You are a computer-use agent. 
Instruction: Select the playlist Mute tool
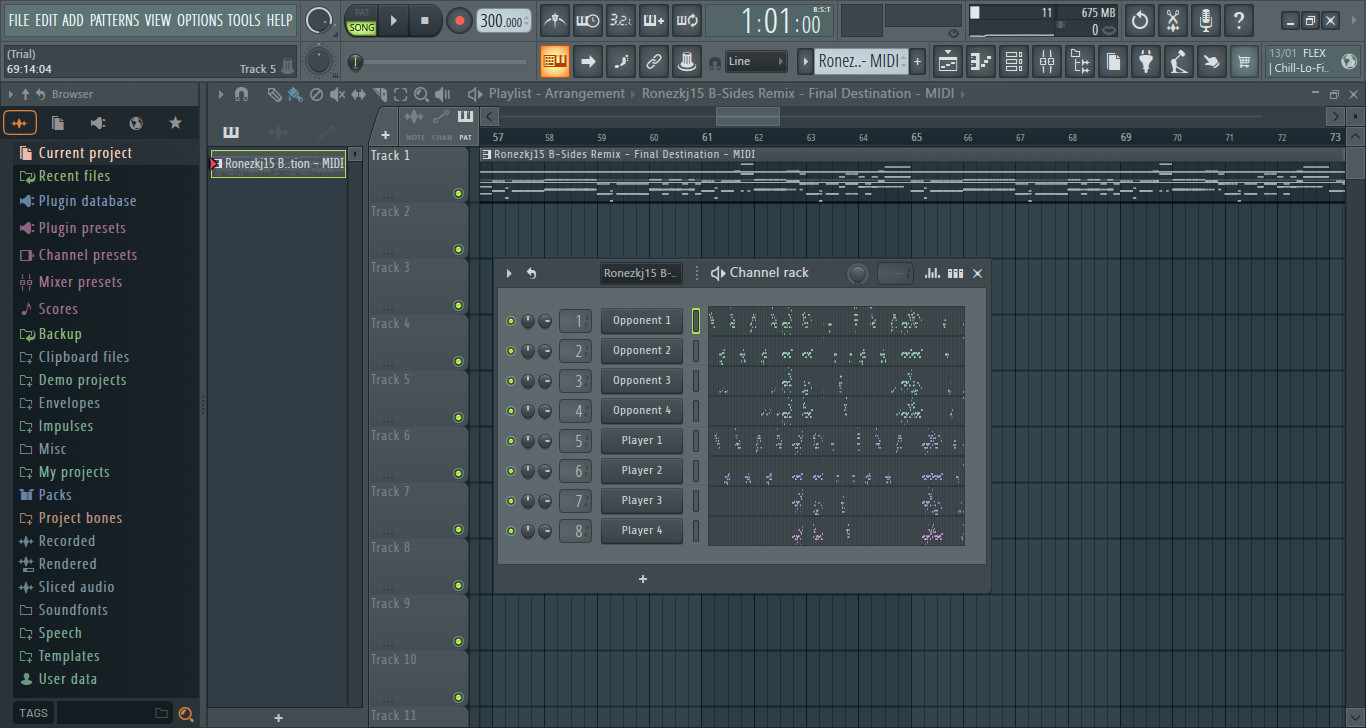tap(337, 94)
